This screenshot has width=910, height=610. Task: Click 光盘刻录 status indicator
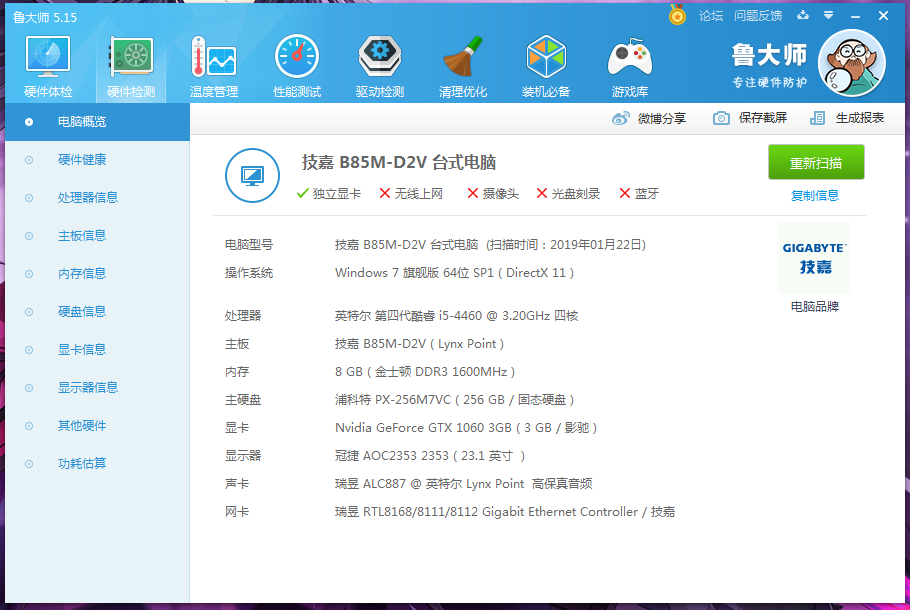tap(568, 194)
